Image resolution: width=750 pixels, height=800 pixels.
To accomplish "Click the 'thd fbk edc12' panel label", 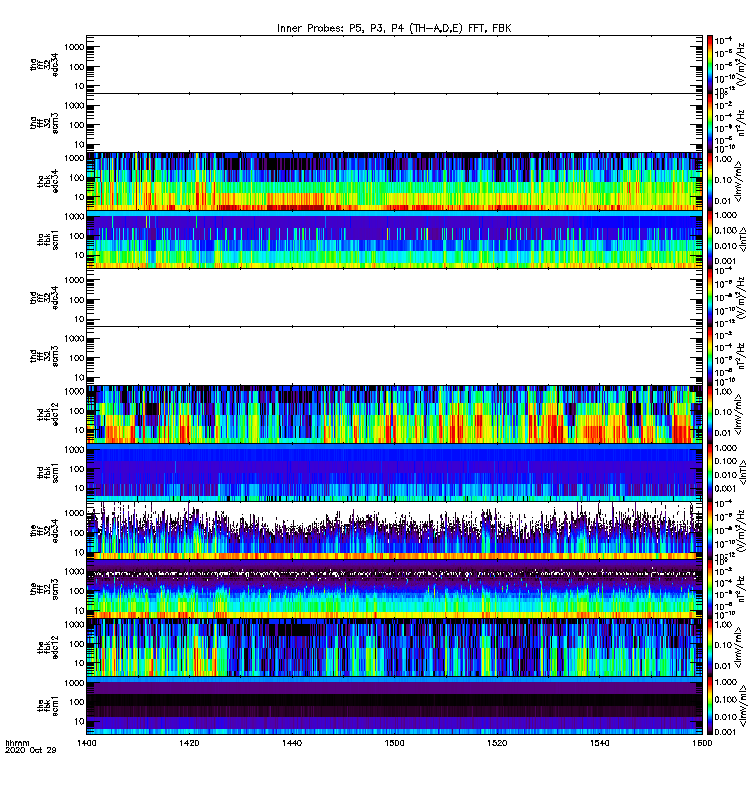I will tap(47, 414).
